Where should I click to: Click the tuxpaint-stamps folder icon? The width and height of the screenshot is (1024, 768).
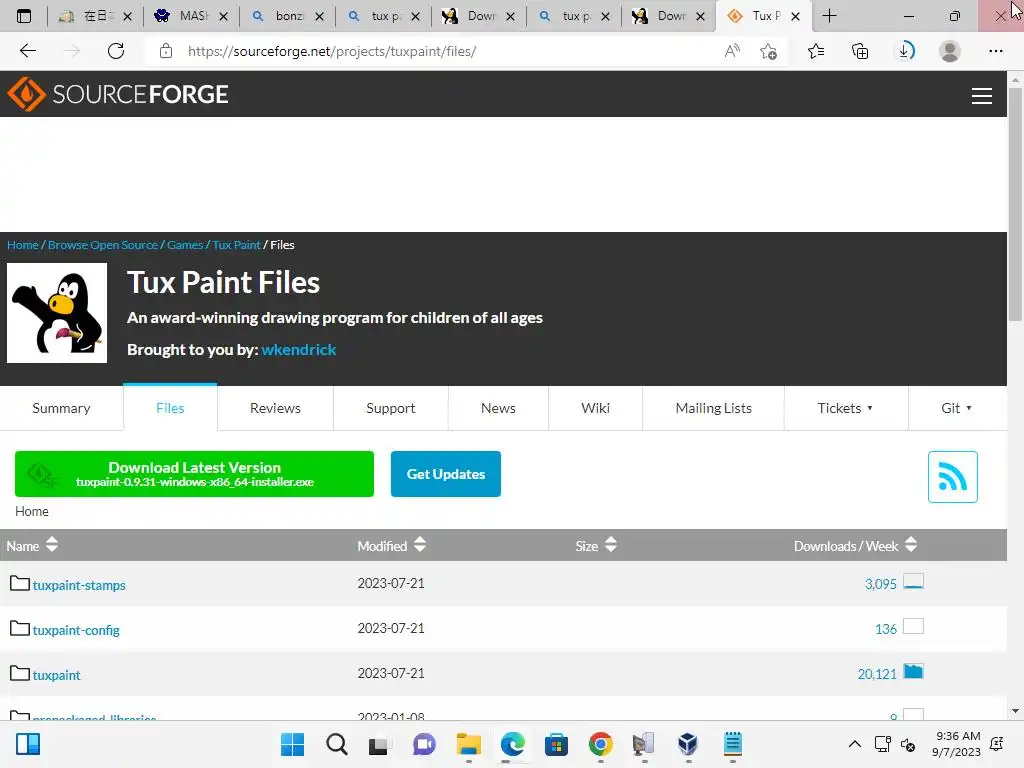(20, 583)
